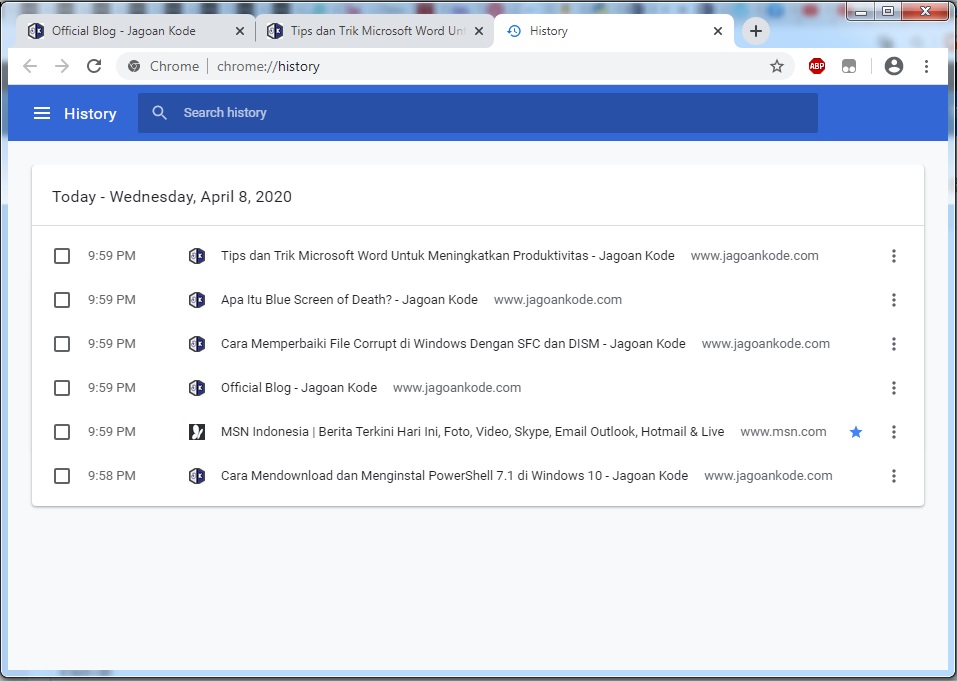Close the History tab
Viewport: 957px width, 681px height.
click(718, 31)
